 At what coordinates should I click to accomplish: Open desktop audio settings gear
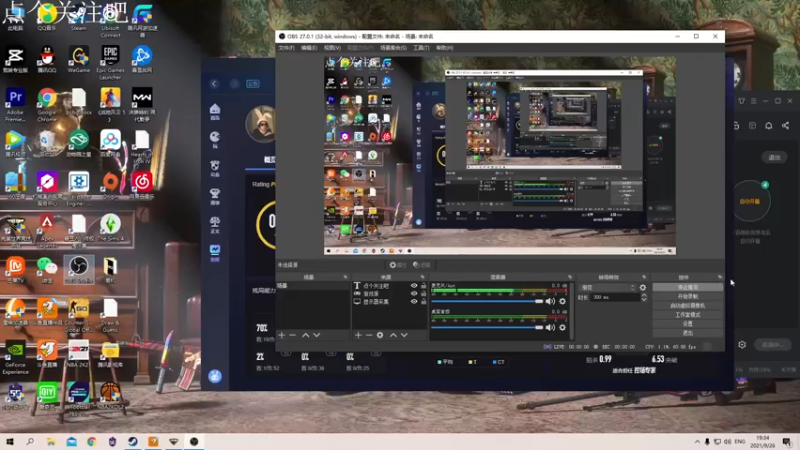pyautogui.click(x=562, y=328)
